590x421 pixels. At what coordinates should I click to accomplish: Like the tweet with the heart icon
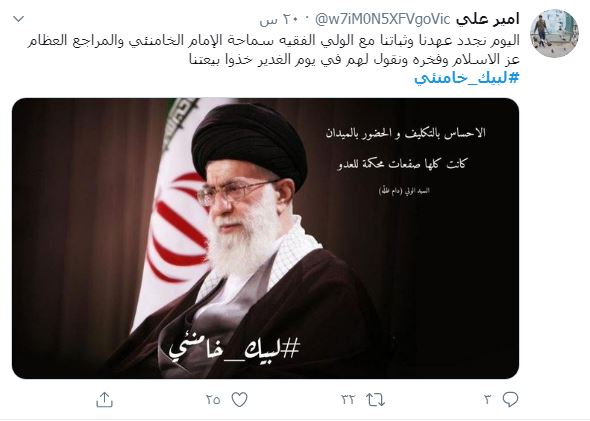coord(239,400)
